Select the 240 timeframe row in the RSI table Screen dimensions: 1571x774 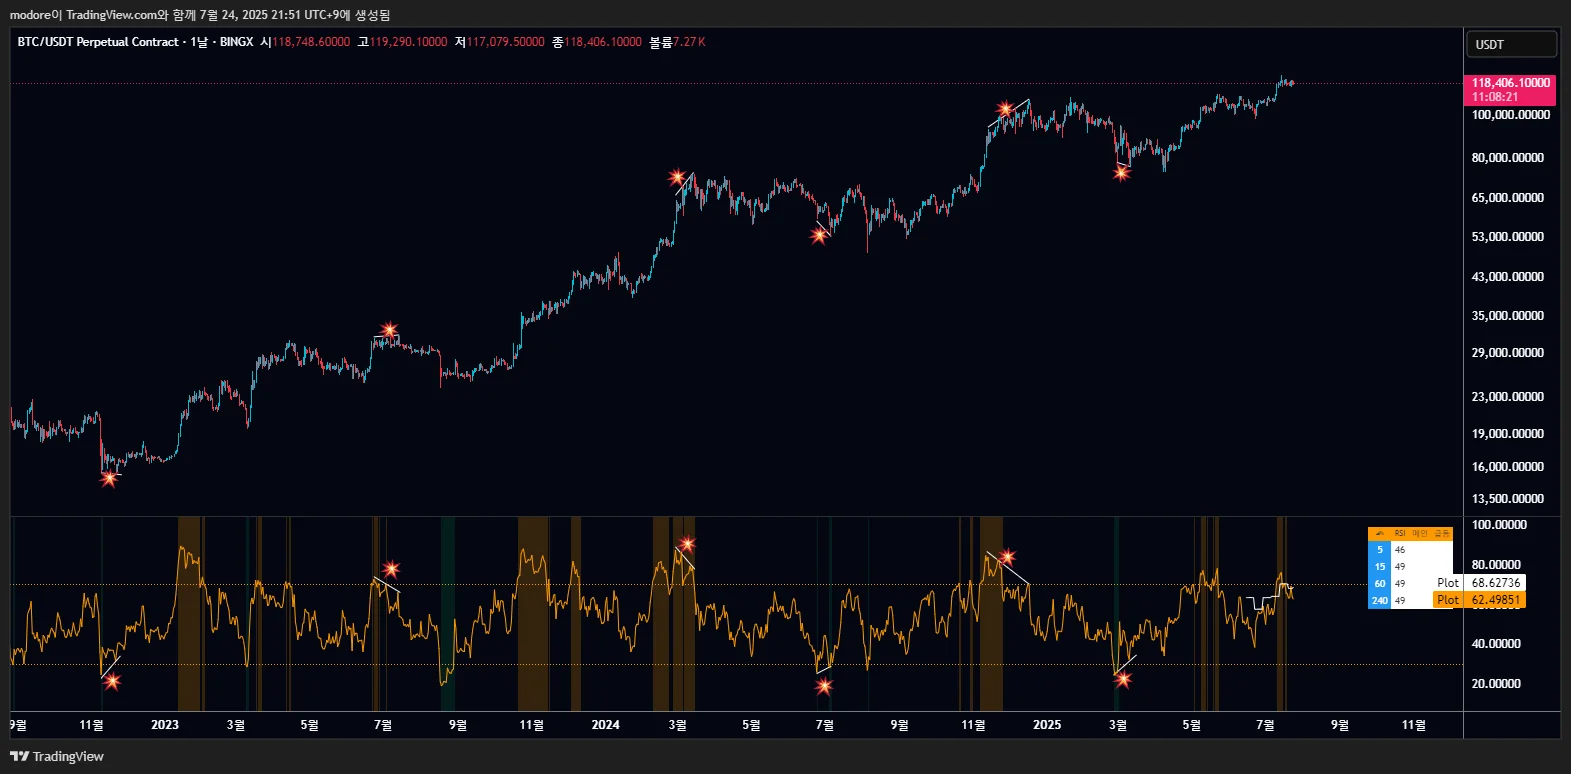(x=1410, y=601)
